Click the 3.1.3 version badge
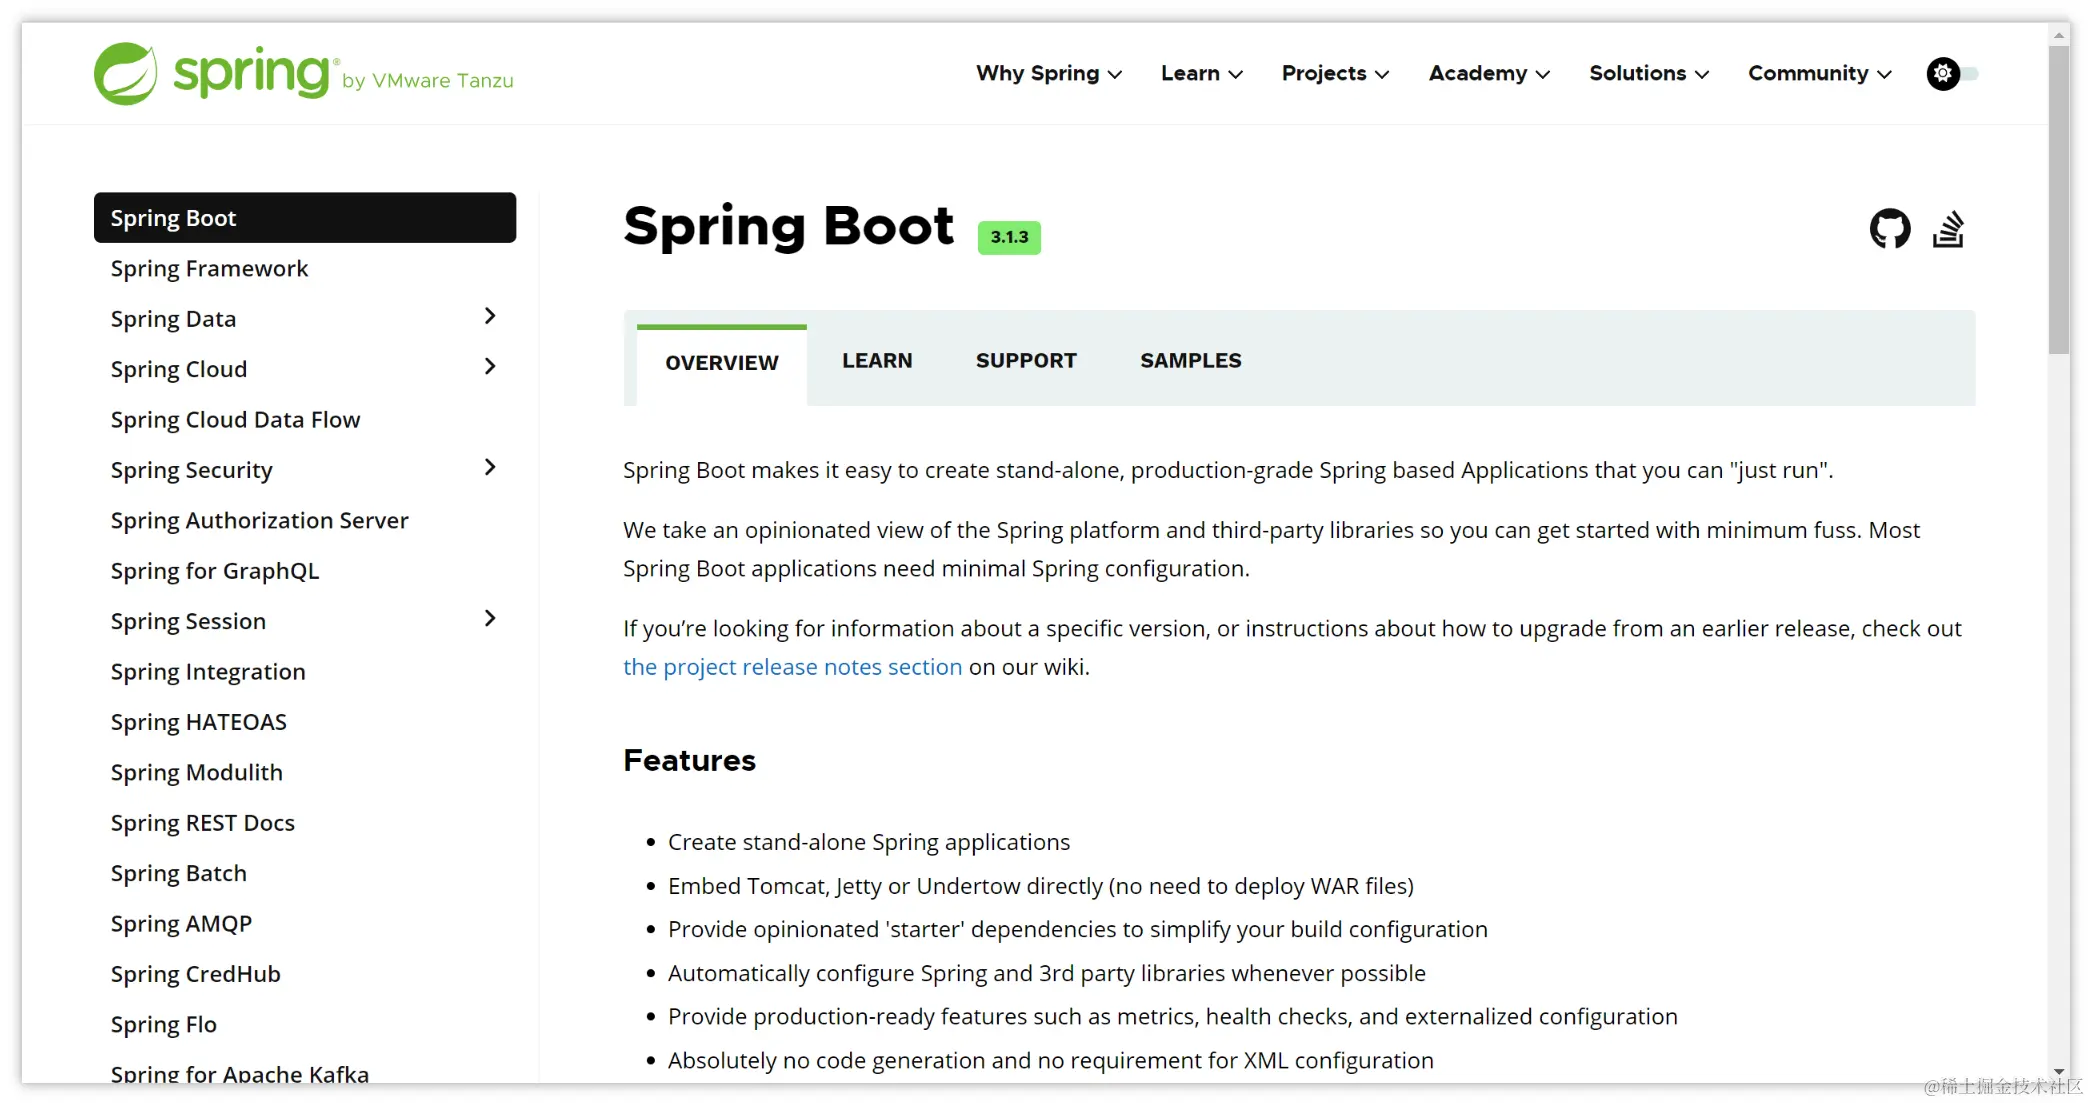This screenshot has height=1103, width=2090. tap(1009, 237)
